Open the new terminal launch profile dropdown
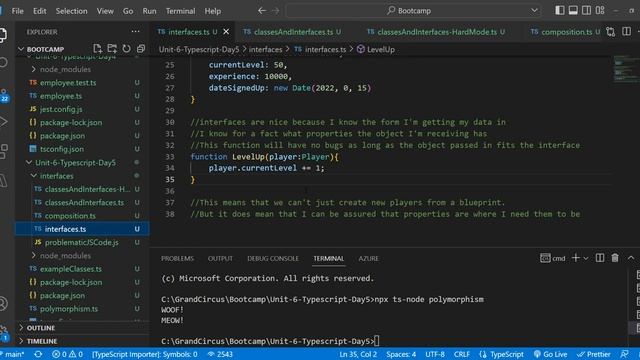 (586, 258)
